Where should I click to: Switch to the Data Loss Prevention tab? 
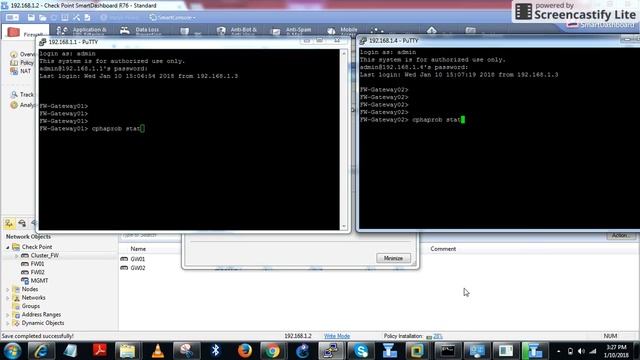(140, 31)
